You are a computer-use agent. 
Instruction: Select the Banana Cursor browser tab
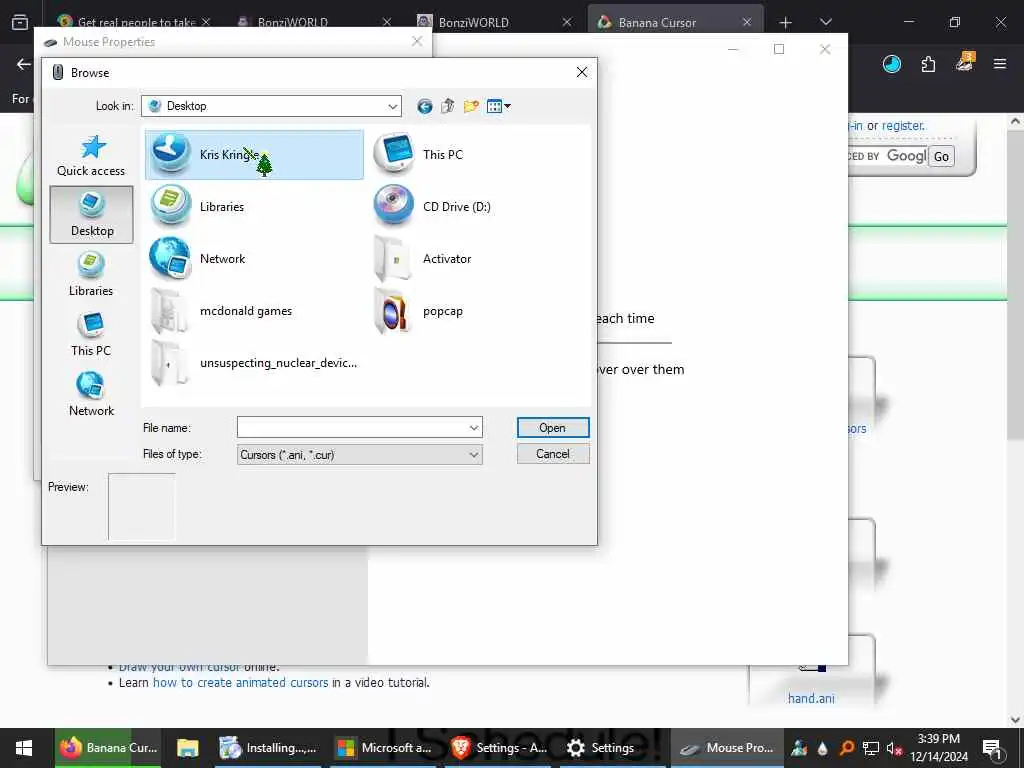pos(675,23)
